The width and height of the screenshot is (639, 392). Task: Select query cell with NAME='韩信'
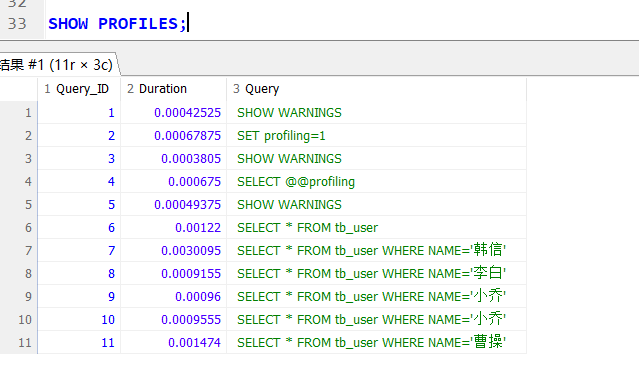[x=377, y=251]
